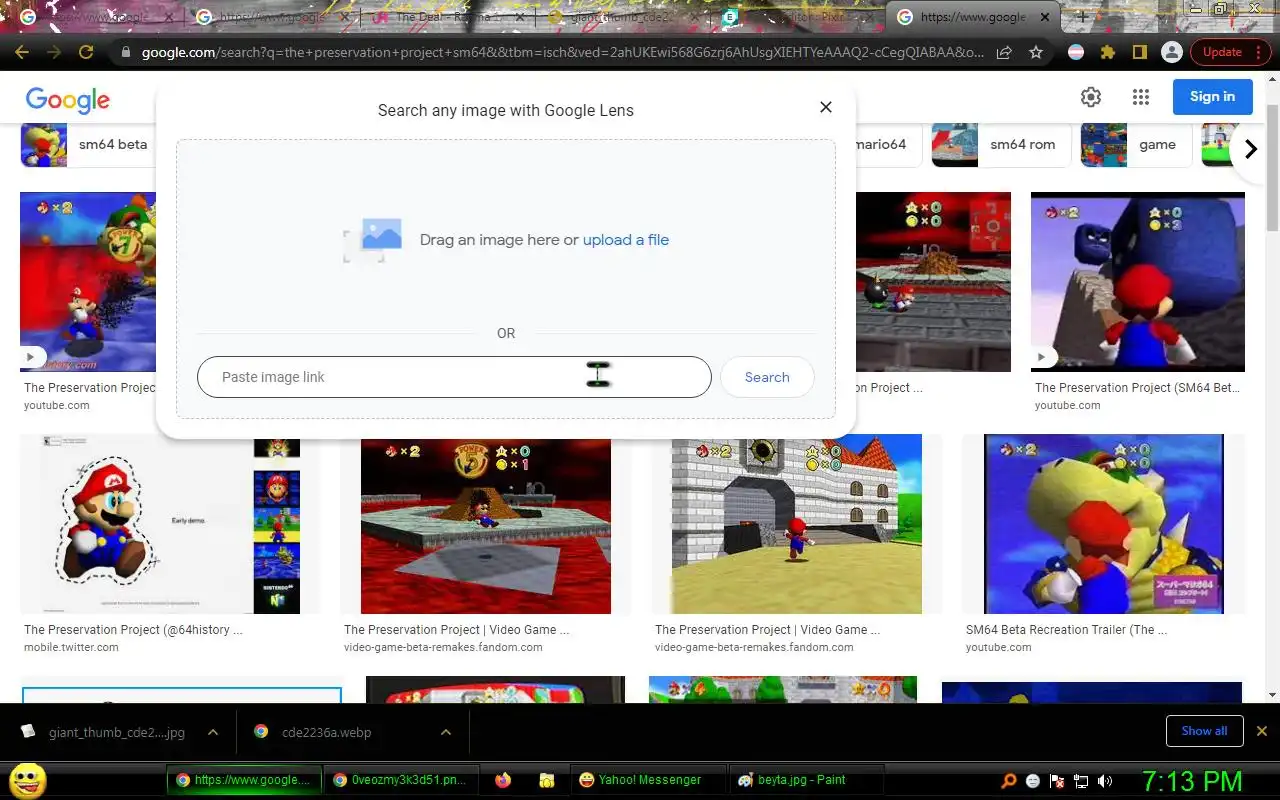This screenshot has width=1280, height=800.
Task: Close the downloads bar
Action: [x=1262, y=731]
